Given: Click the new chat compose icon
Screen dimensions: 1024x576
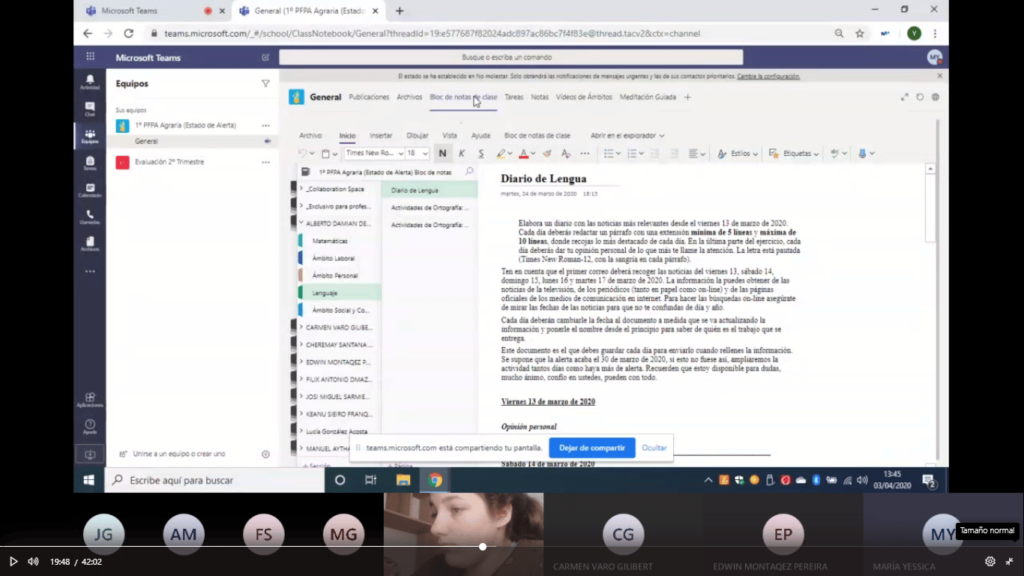Looking at the screenshot, I should point(265,57).
